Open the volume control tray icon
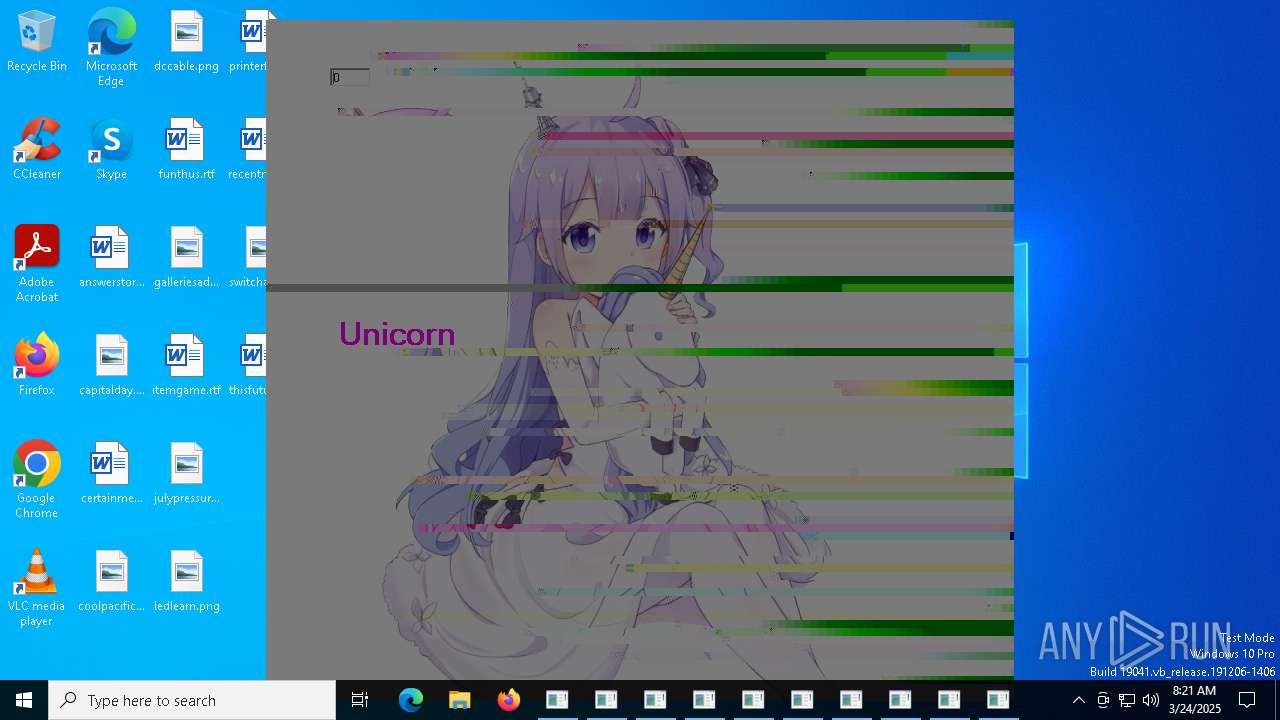This screenshot has height=720, width=1280. click(x=1151, y=700)
